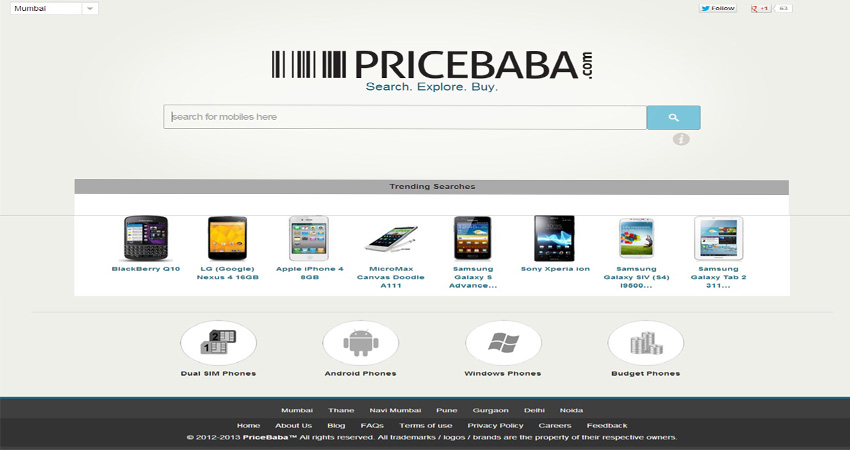This screenshot has height=450, width=850.
Task: Focus the search for mobiles field
Action: [x=405, y=117]
